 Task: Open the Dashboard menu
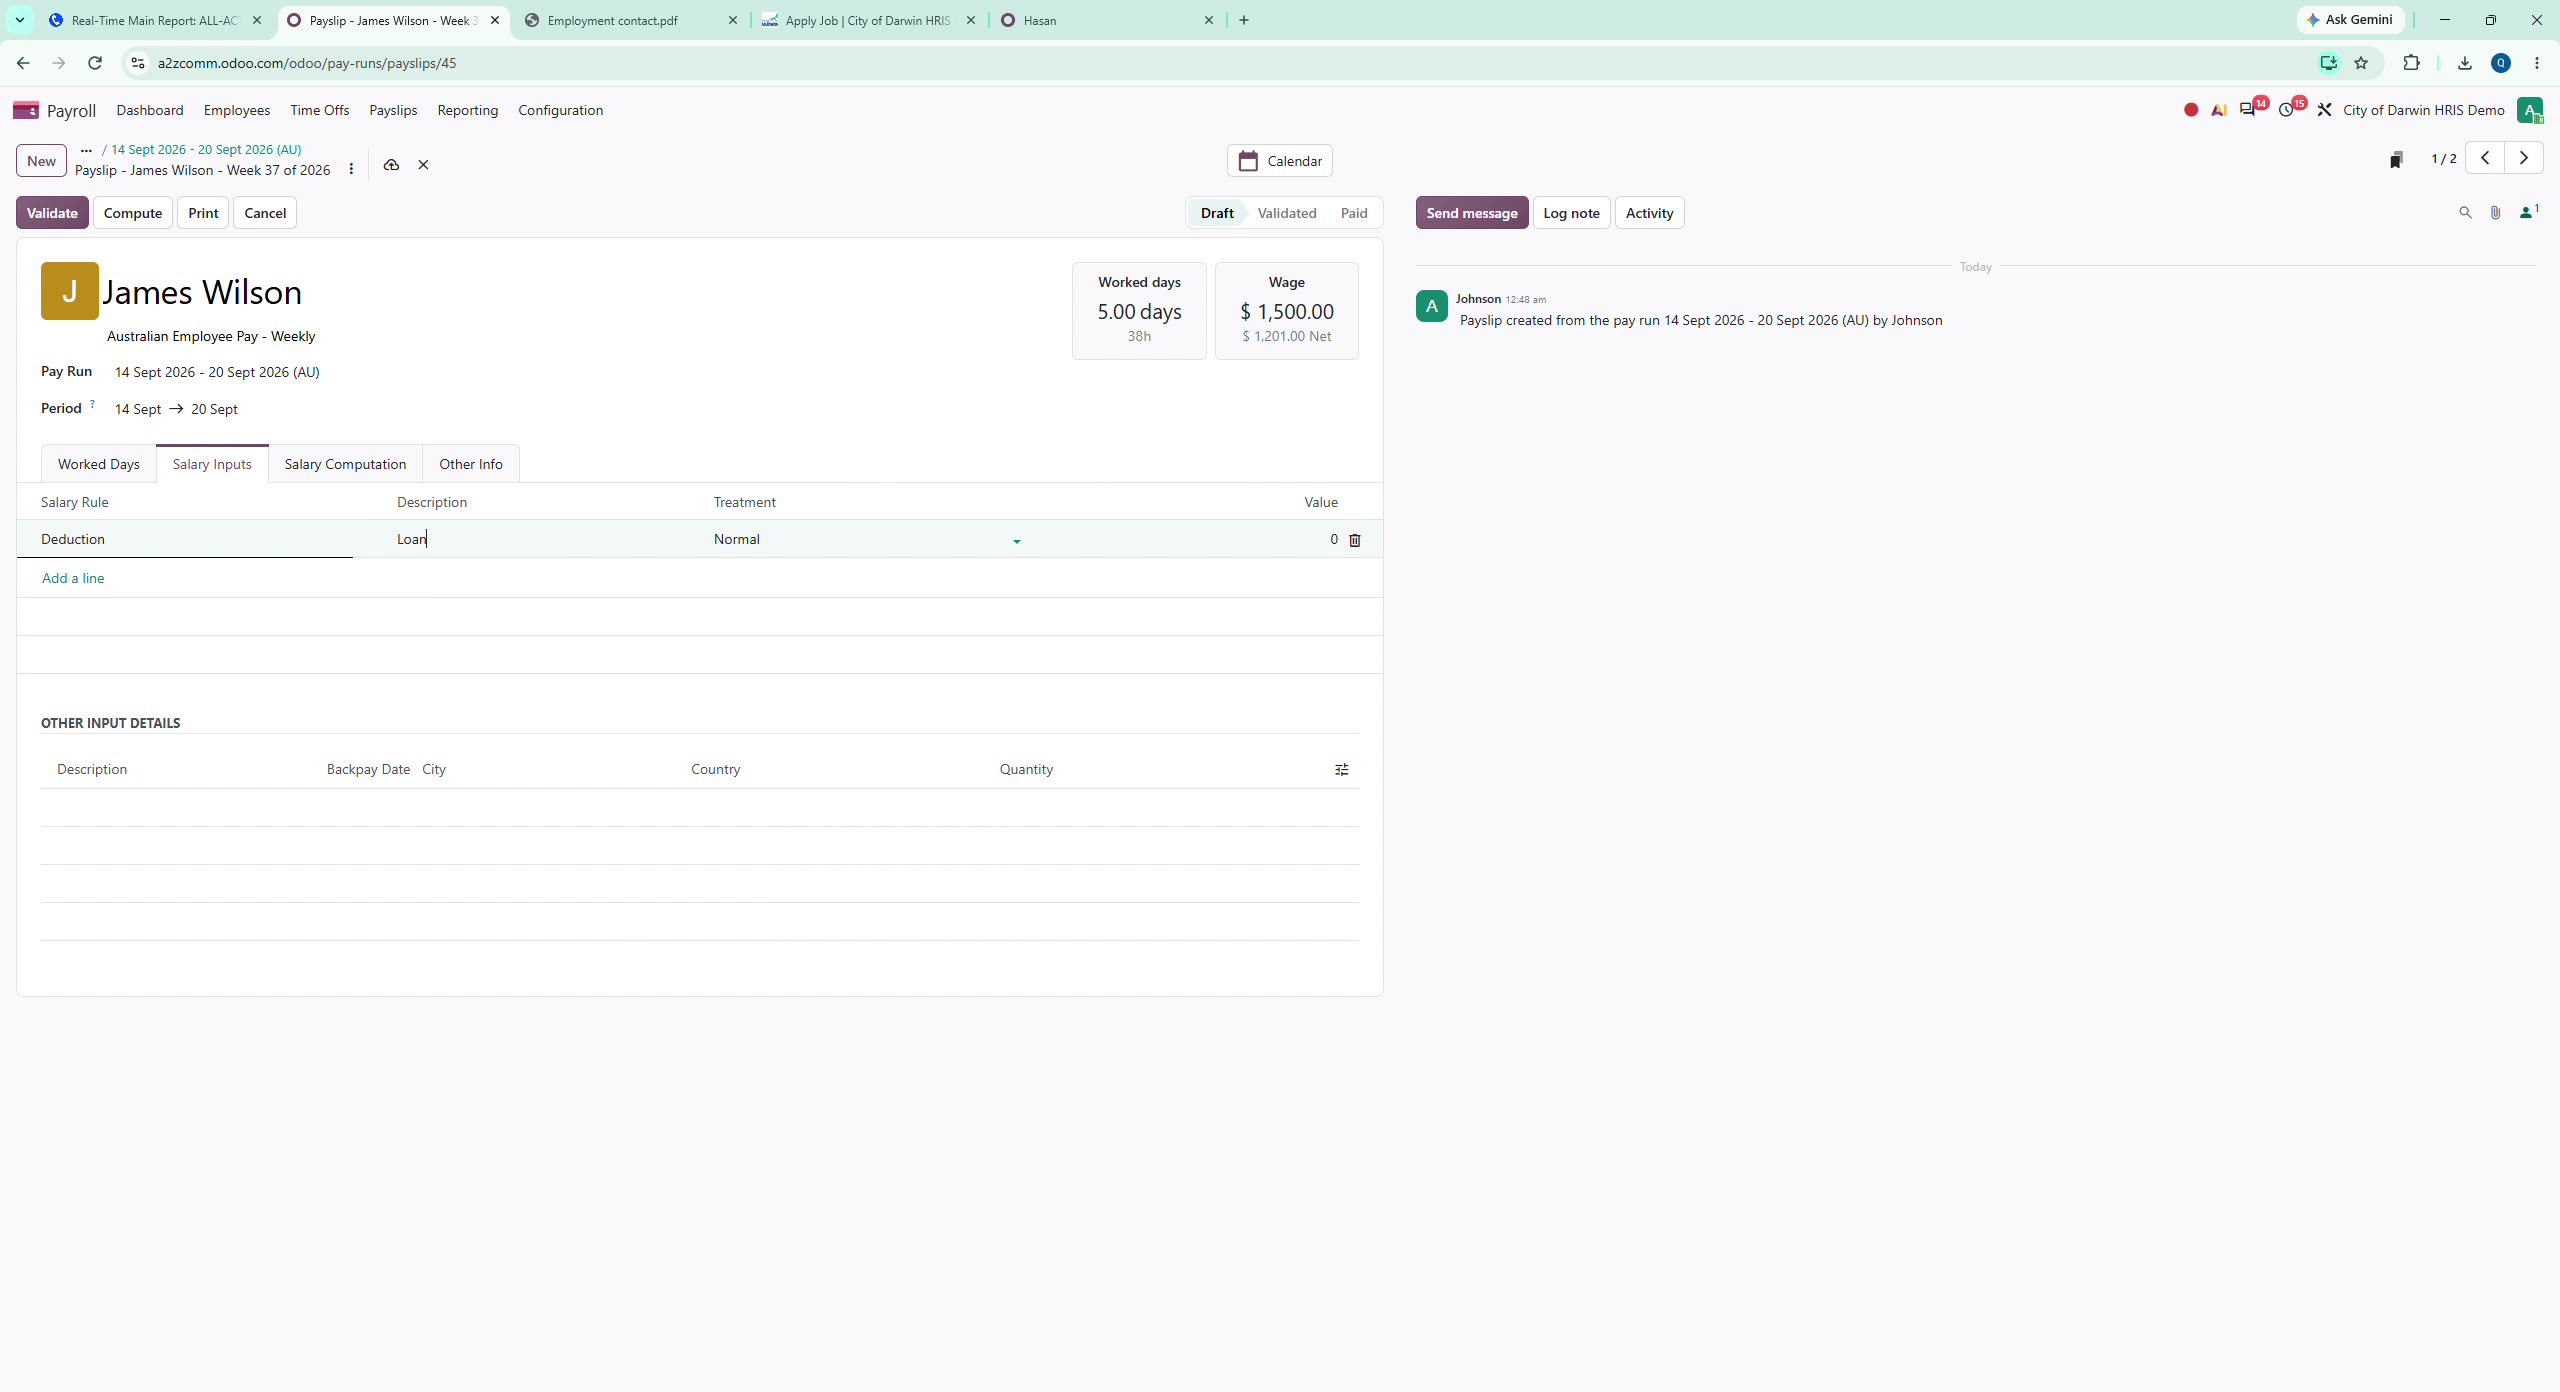click(x=150, y=110)
